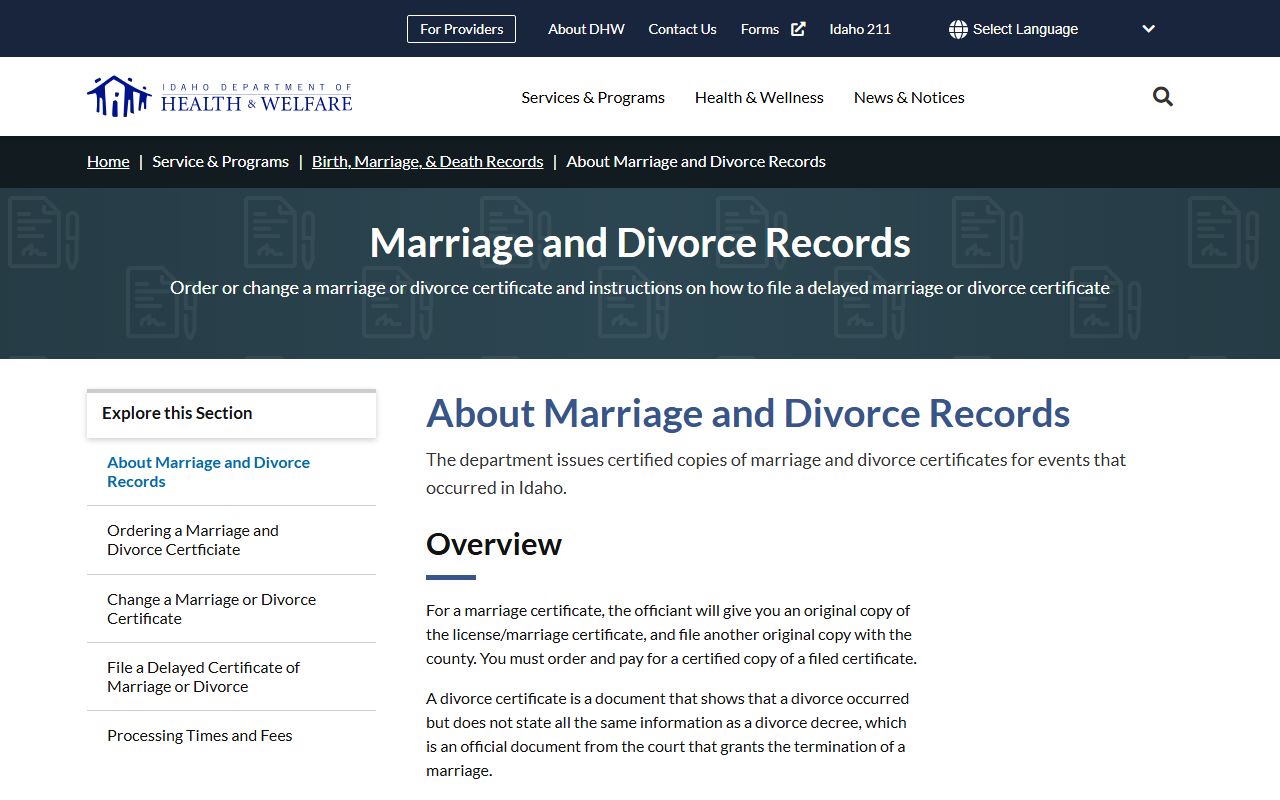This screenshot has height=800, width=1280.
Task: Open the Forms link
Action: coord(760,29)
